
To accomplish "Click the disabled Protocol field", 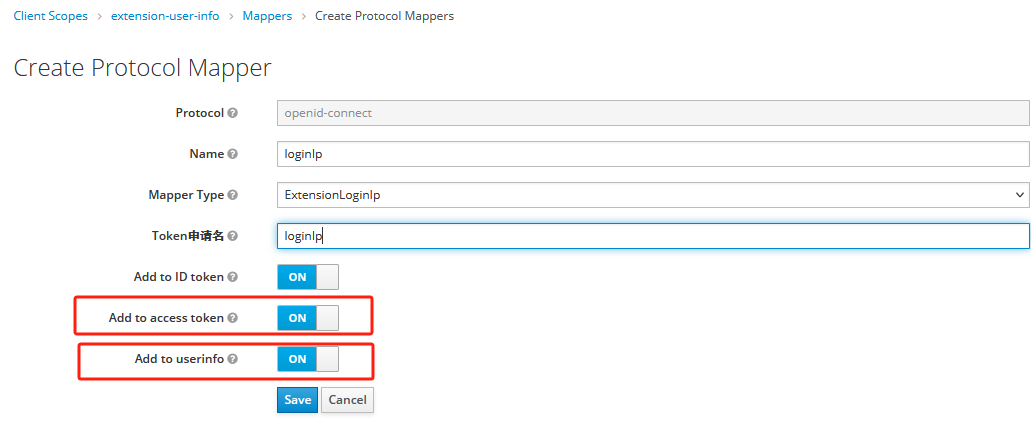I will point(652,113).
